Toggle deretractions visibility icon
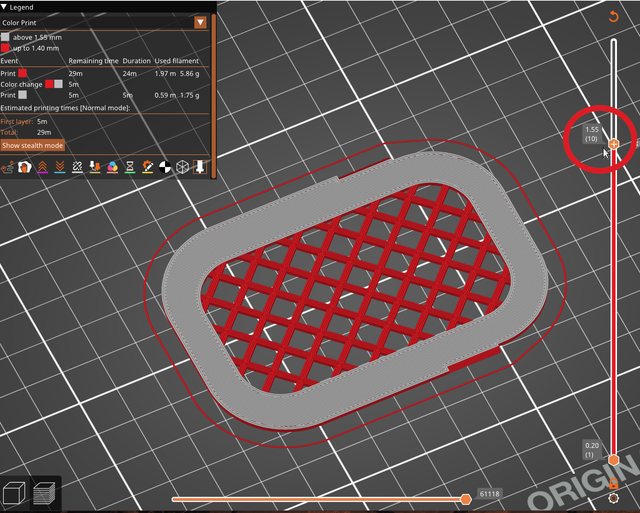Image resolution: width=640 pixels, height=513 pixels. tap(60, 167)
